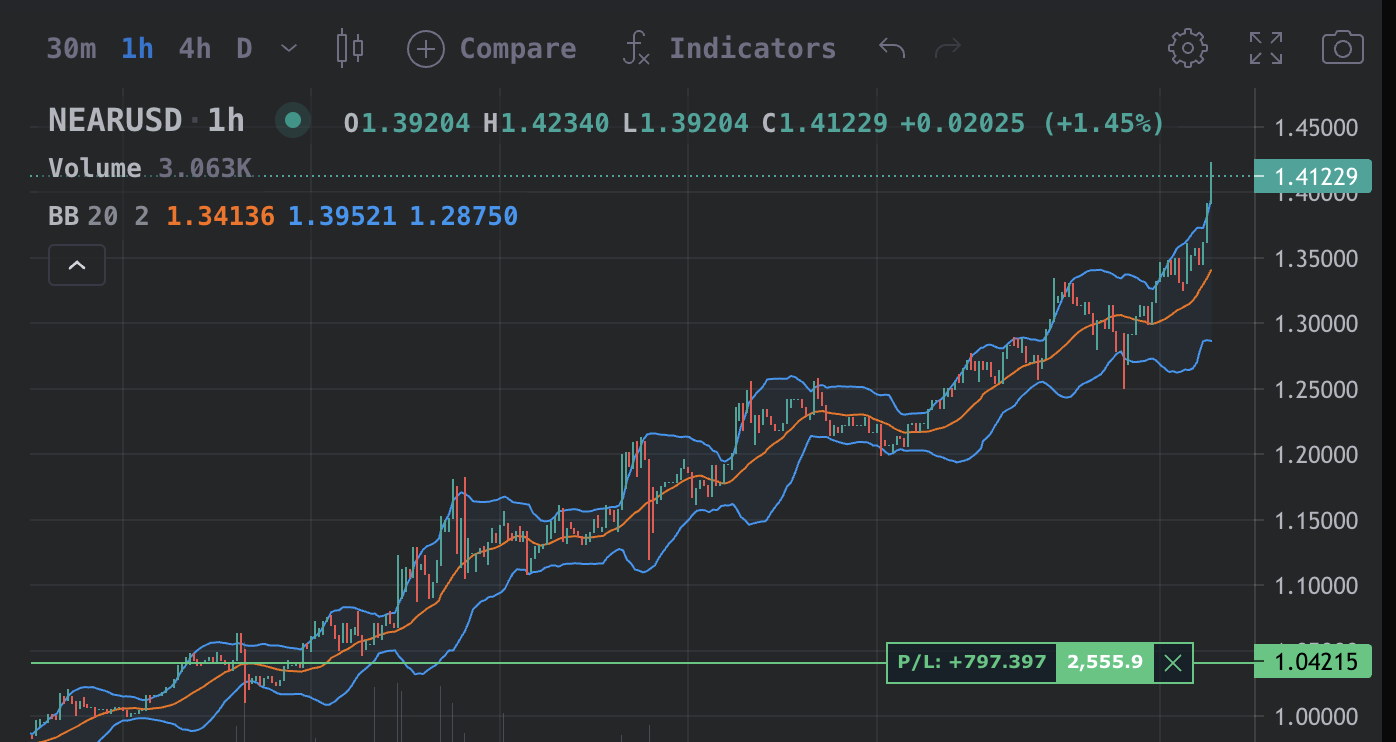Select the 4h timeframe
This screenshot has height=742, width=1396.
(194, 48)
